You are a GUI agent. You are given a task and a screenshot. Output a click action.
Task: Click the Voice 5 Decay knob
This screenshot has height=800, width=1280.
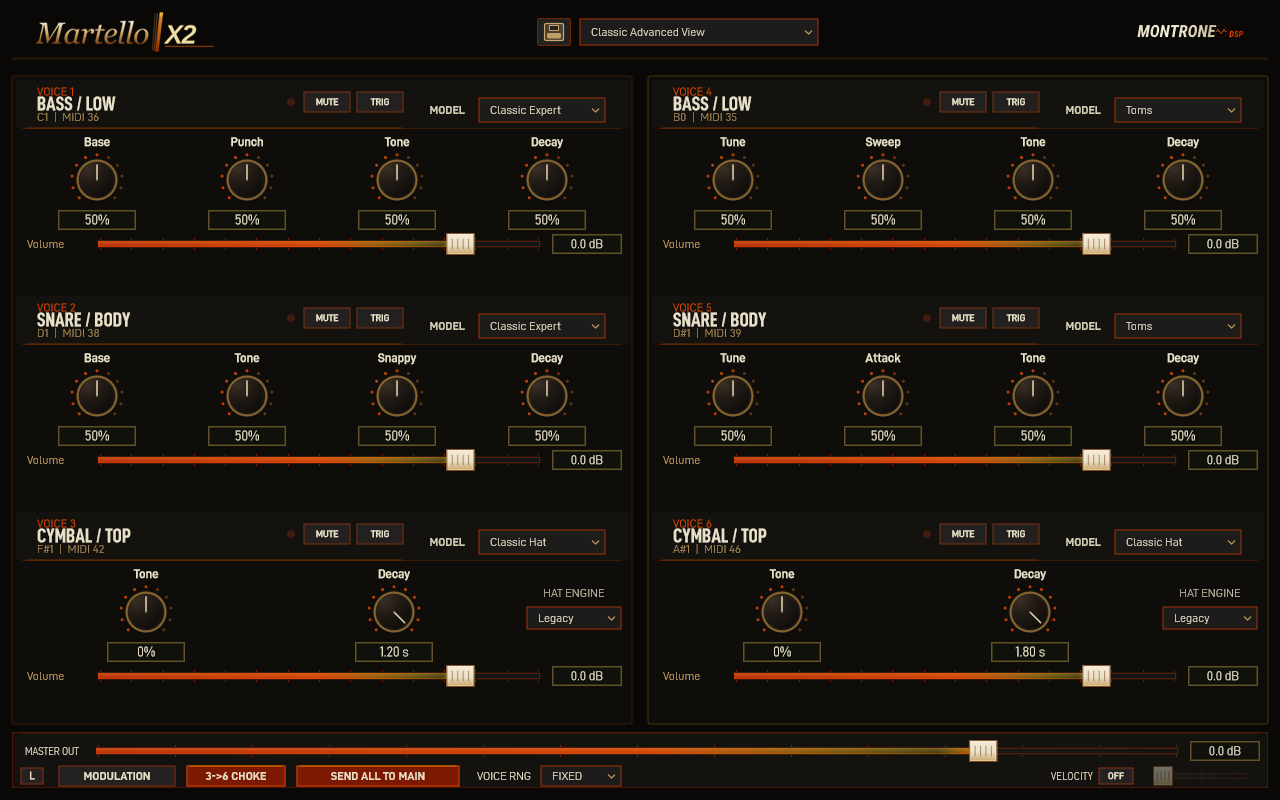point(1183,396)
